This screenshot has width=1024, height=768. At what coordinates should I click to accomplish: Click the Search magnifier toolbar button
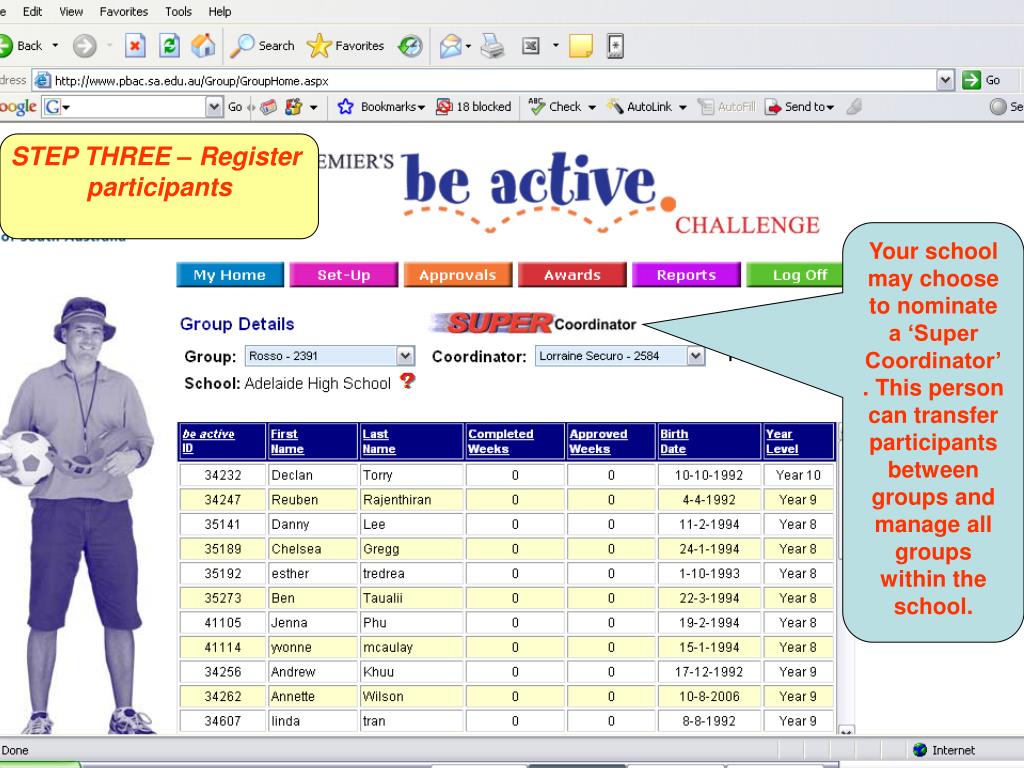pos(262,45)
